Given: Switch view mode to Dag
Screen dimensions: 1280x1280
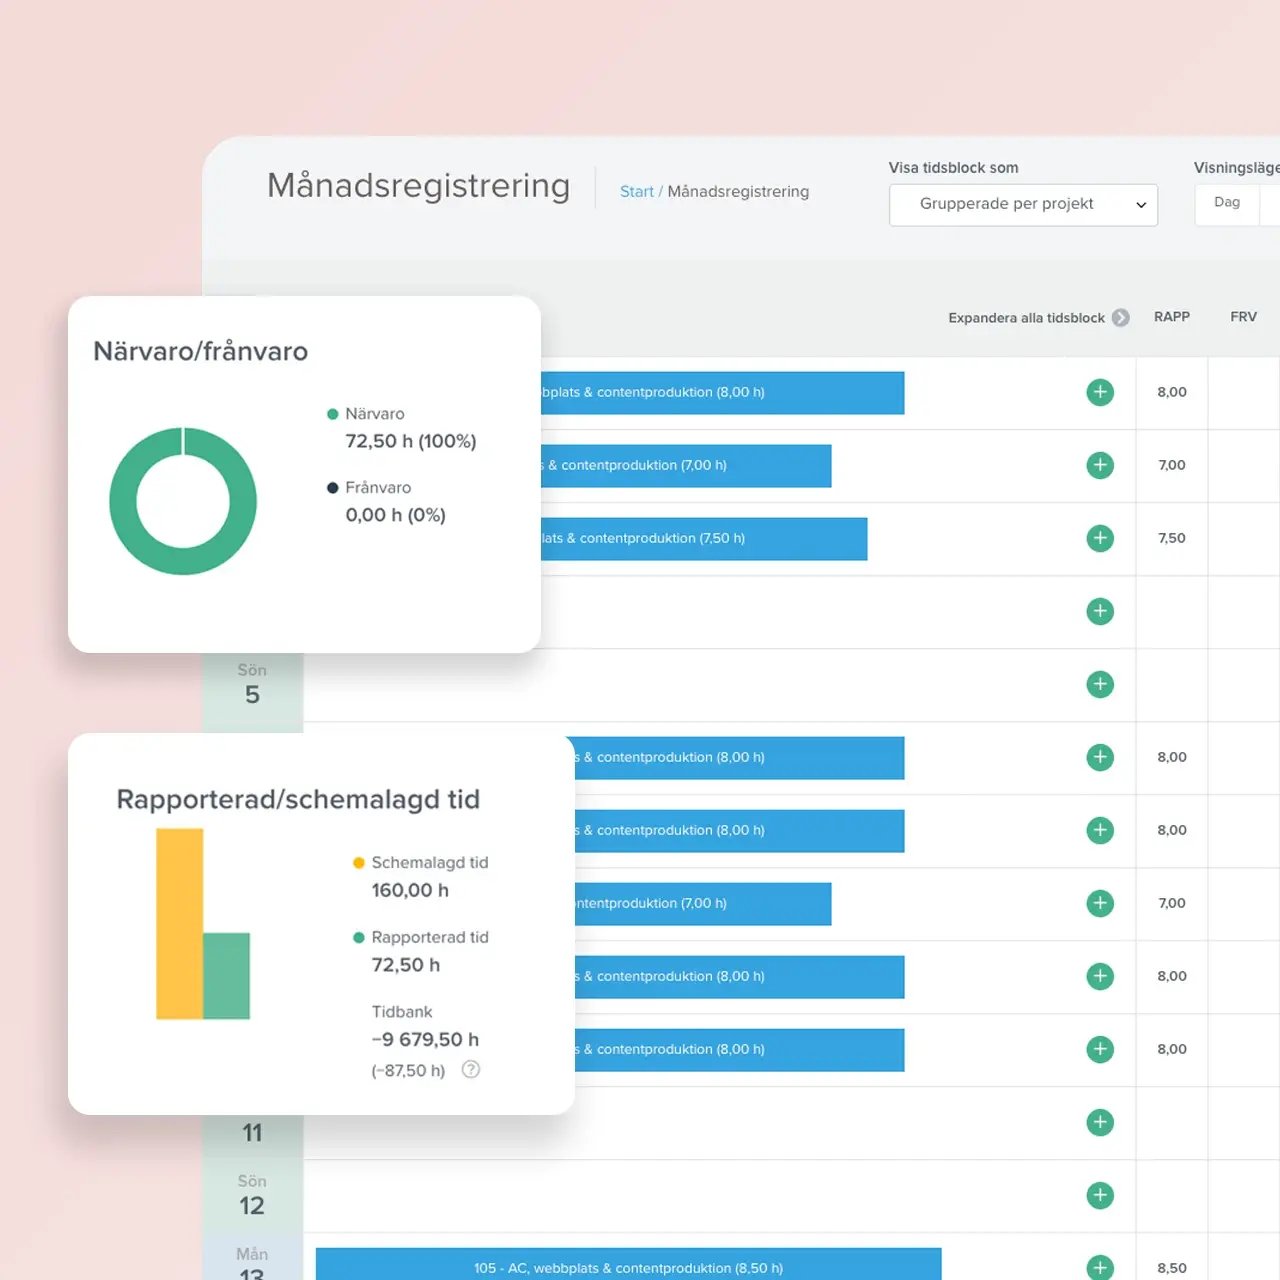Looking at the screenshot, I should (1227, 203).
